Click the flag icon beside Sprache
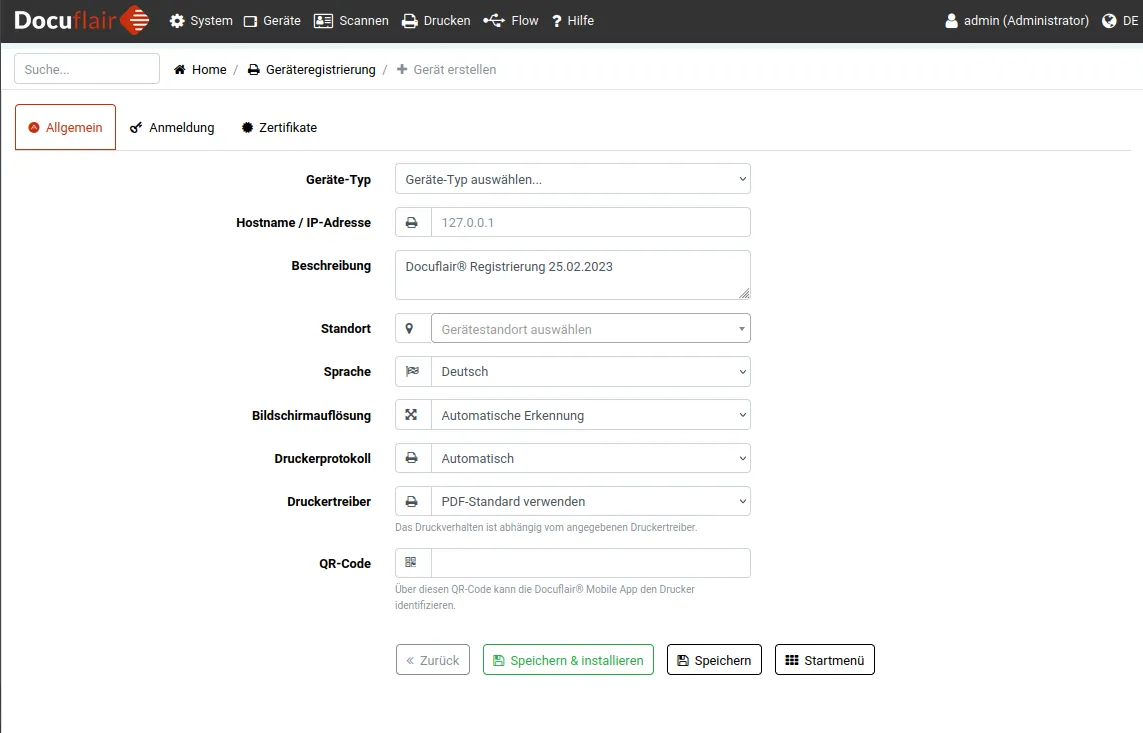This screenshot has width=1143, height=733. tap(411, 372)
